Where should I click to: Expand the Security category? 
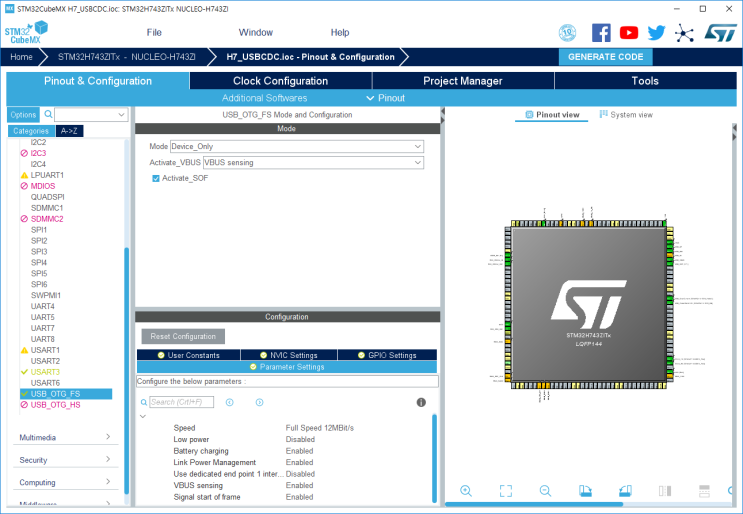point(65,460)
